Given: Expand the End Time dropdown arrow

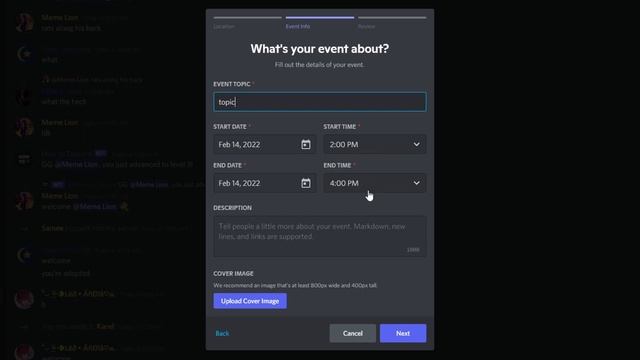Looking at the screenshot, I should (416, 183).
